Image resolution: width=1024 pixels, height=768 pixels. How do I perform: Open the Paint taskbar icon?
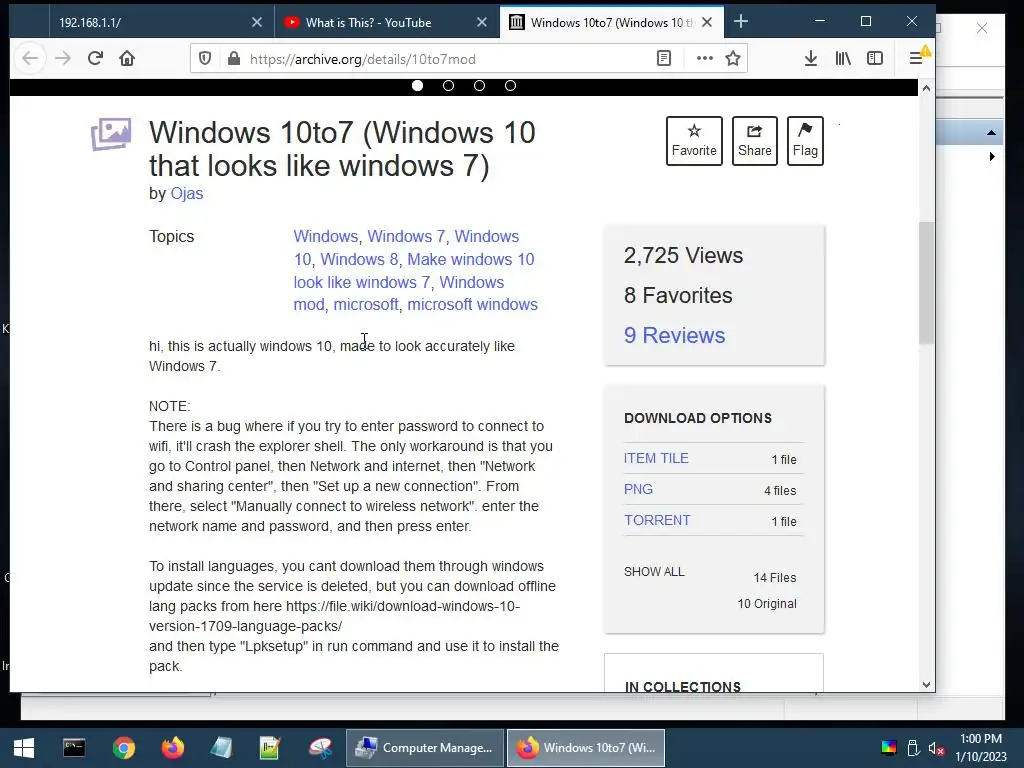pyautogui.click(x=320, y=748)
